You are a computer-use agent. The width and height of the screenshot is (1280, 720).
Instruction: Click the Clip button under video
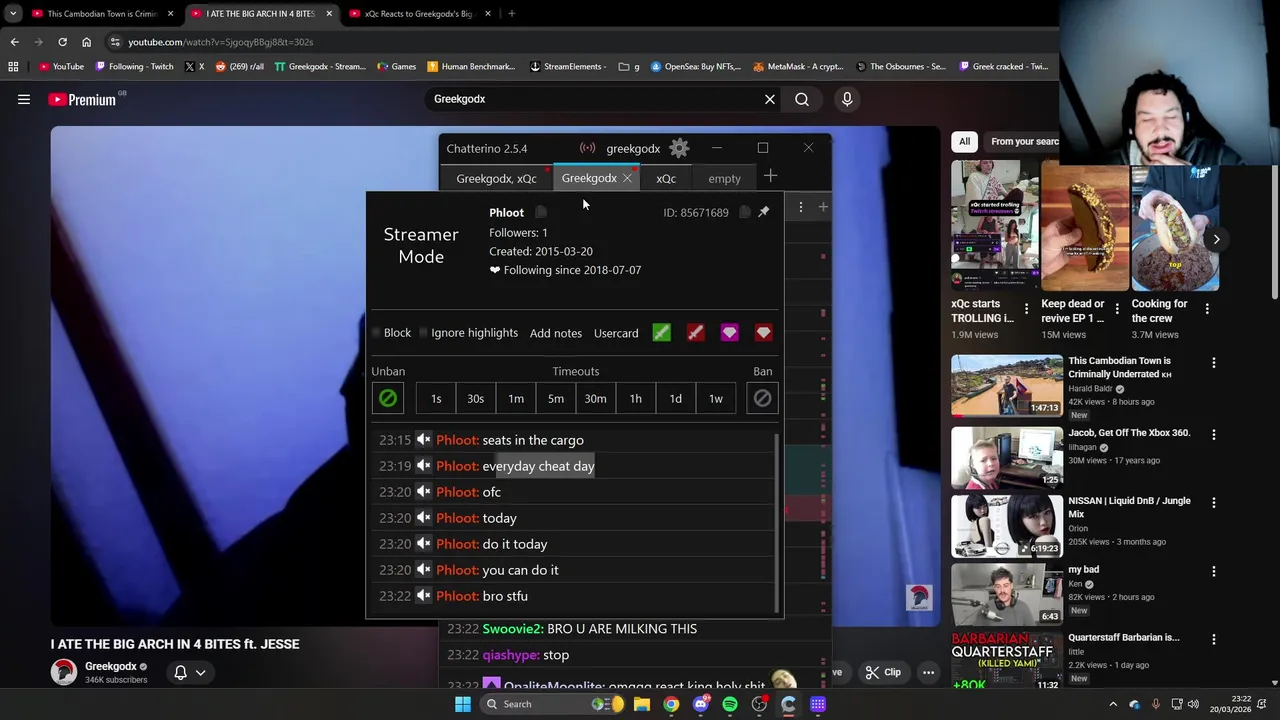click(883, 672)
